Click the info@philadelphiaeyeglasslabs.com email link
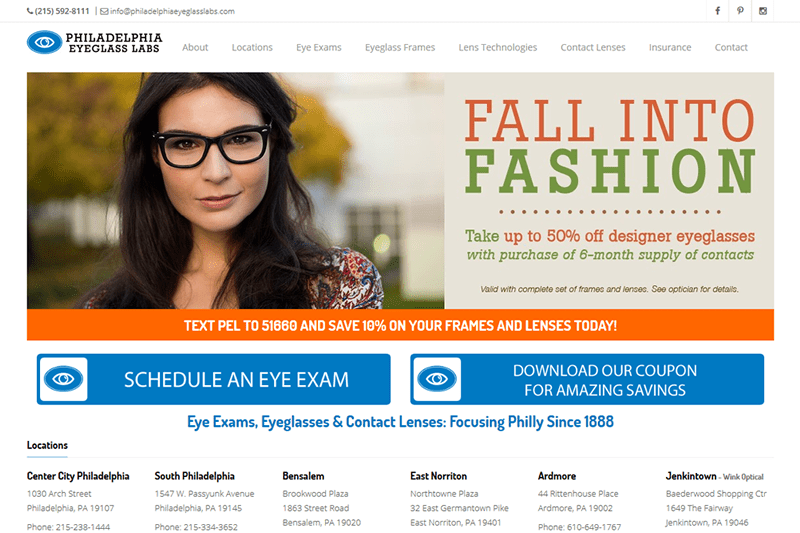 pyautogui.click(x=172, y=11)
